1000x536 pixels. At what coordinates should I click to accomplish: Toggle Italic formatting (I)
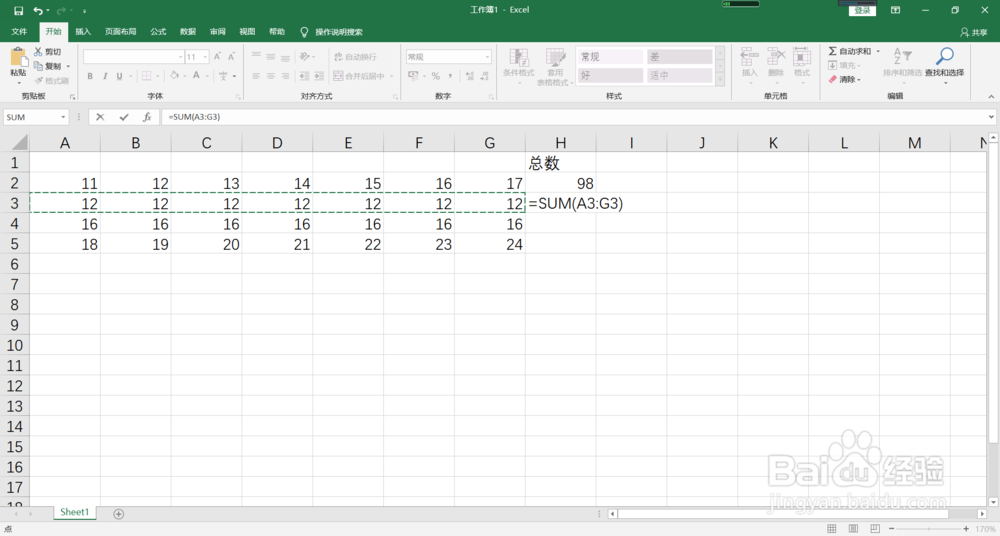pyautogui.click(x=105, y=76)
